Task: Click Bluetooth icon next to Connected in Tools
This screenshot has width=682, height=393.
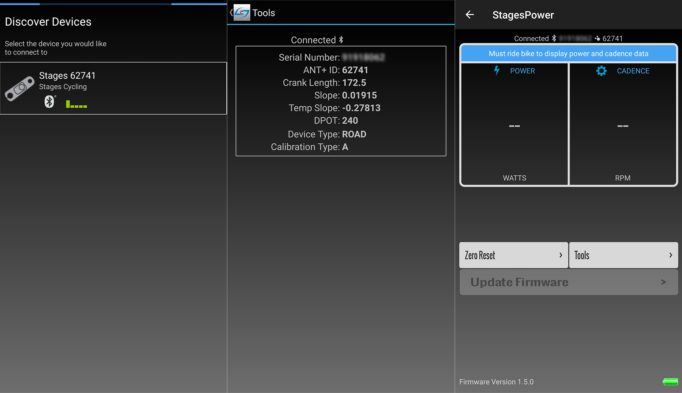Action: pyautogui.click(x=341, y=40)
